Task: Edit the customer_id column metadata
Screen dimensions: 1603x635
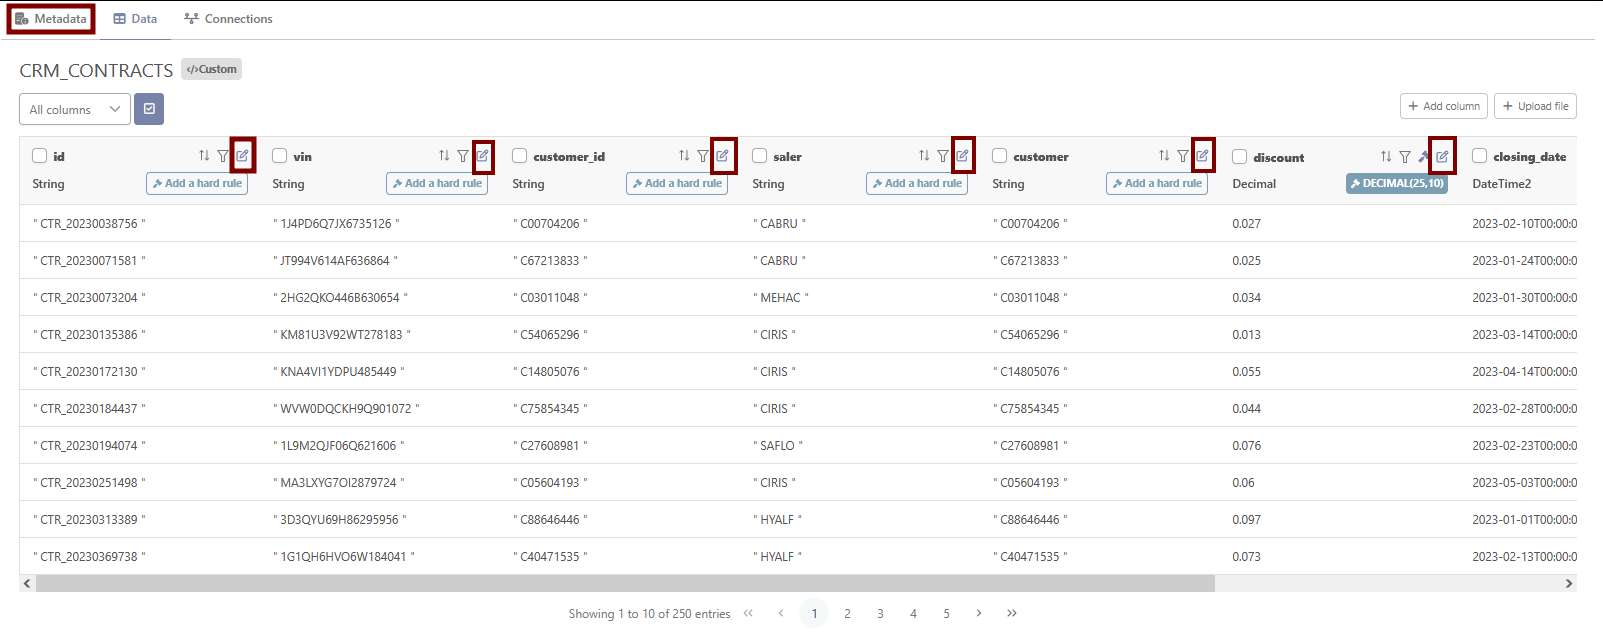Action: click(723, 156)
